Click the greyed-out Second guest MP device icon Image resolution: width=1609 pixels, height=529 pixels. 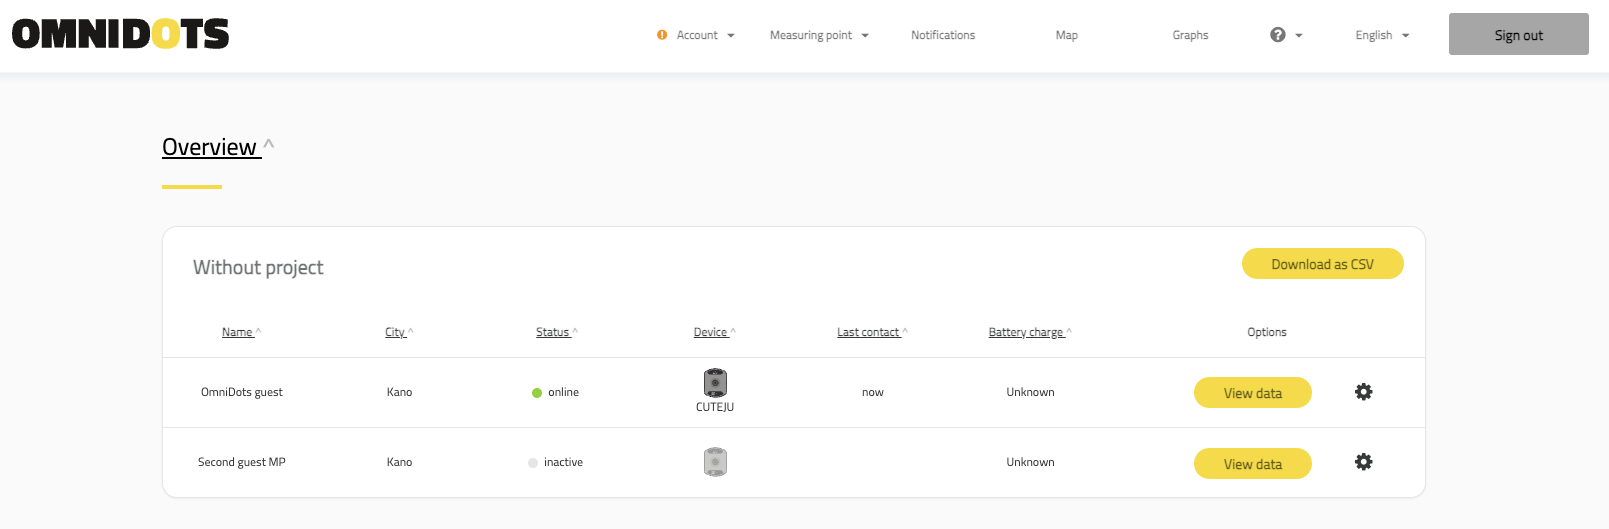715,462
